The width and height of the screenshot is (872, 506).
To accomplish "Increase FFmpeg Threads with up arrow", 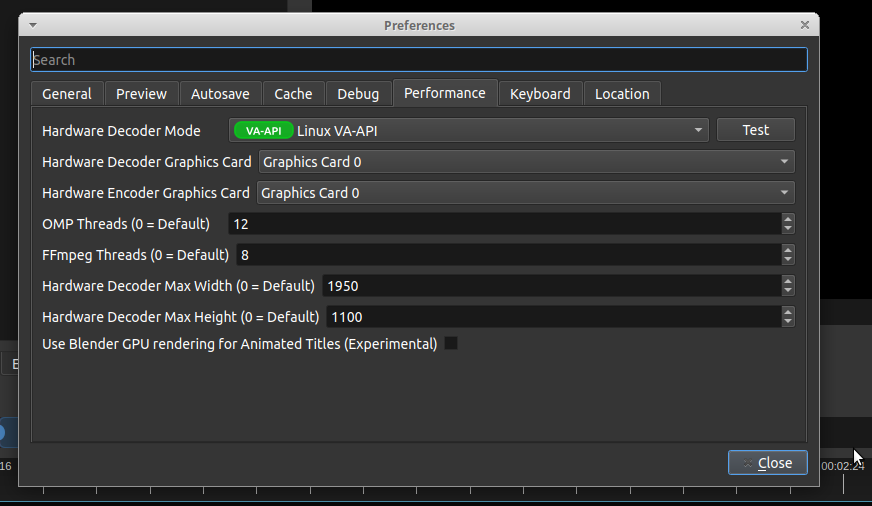I will pos(787,250).
